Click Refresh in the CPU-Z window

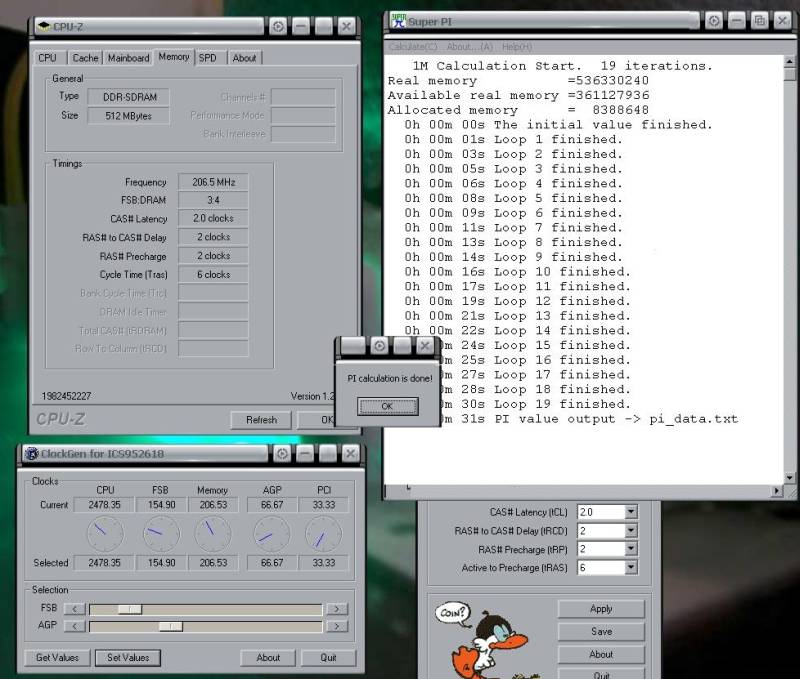pos(261,420)
